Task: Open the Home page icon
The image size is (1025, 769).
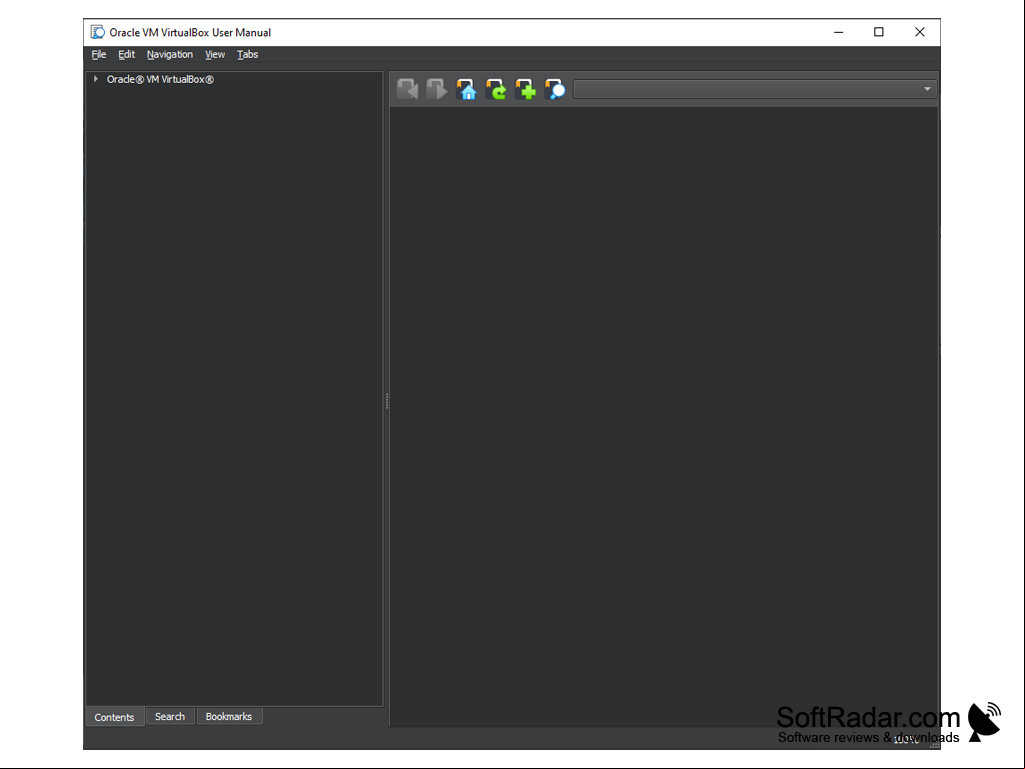Action: point(466,89)
